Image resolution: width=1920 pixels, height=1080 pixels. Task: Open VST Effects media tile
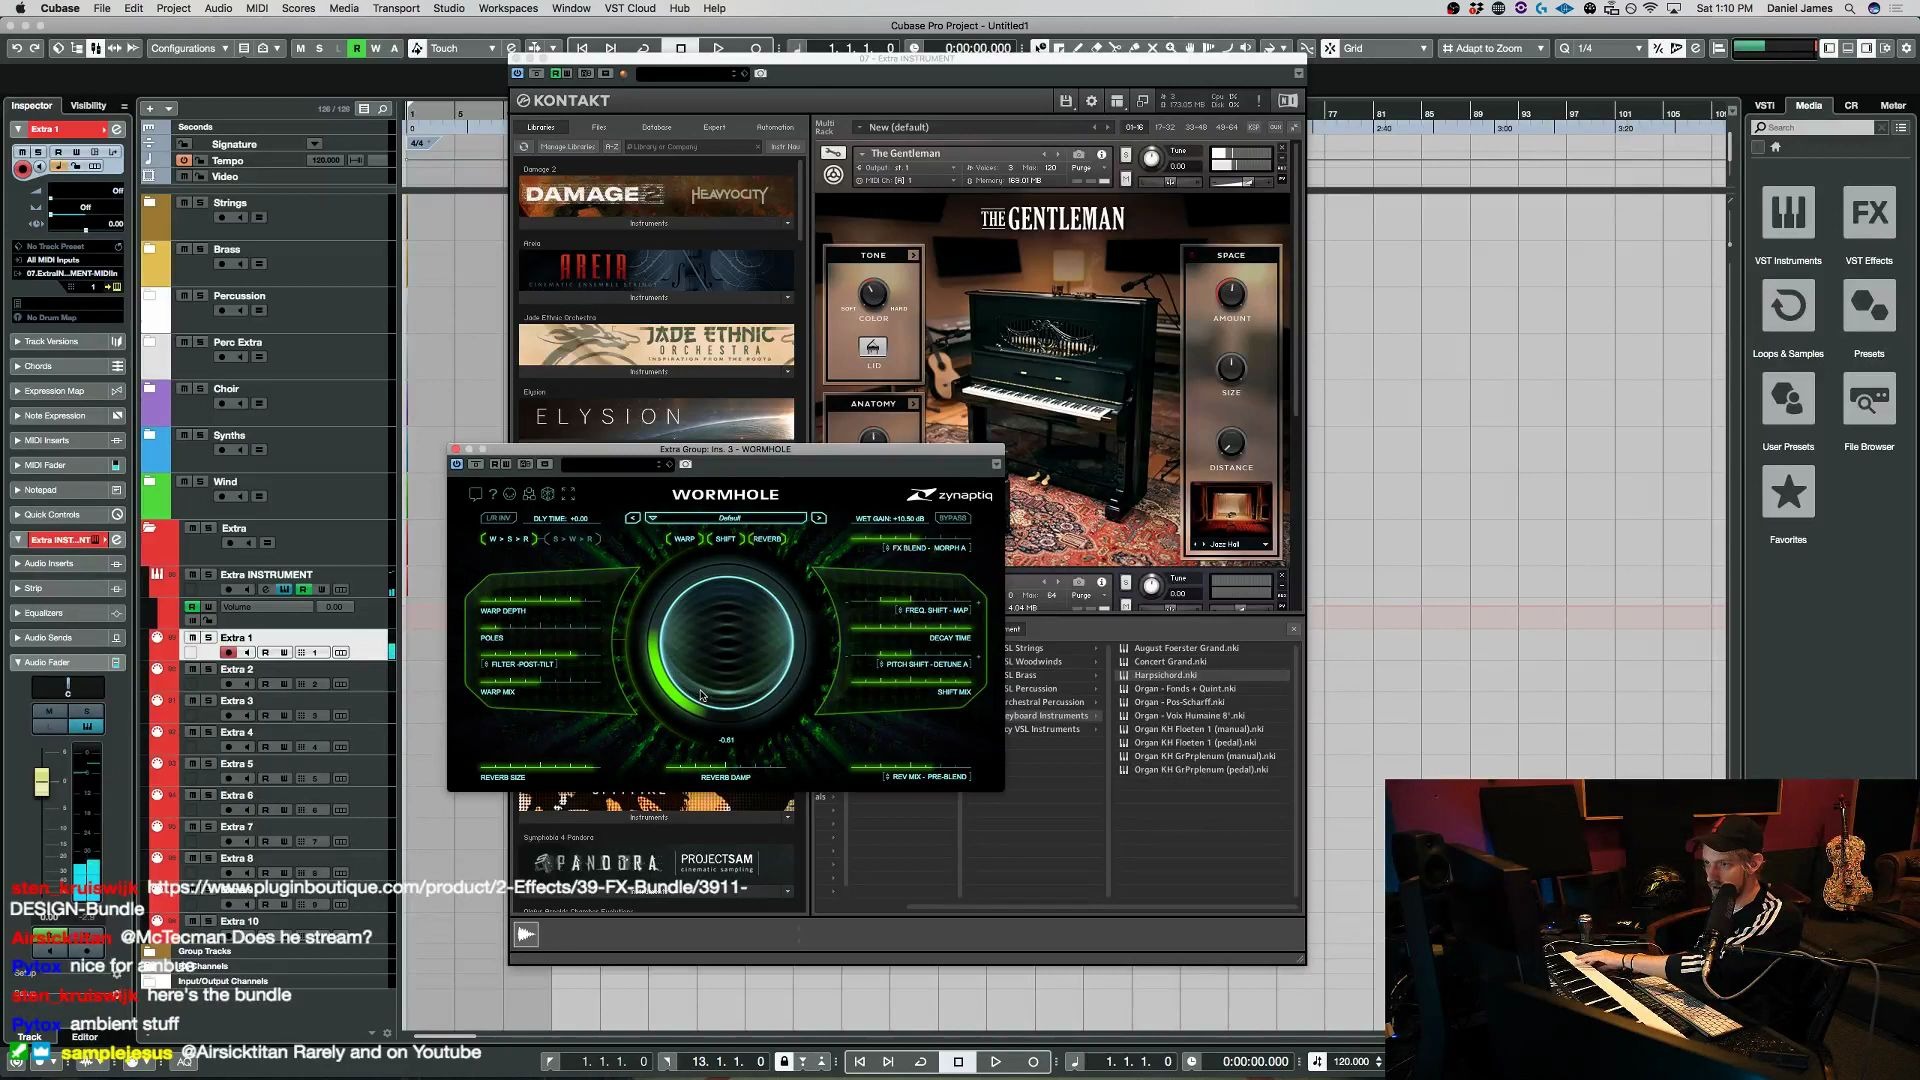coord(1868,214)
